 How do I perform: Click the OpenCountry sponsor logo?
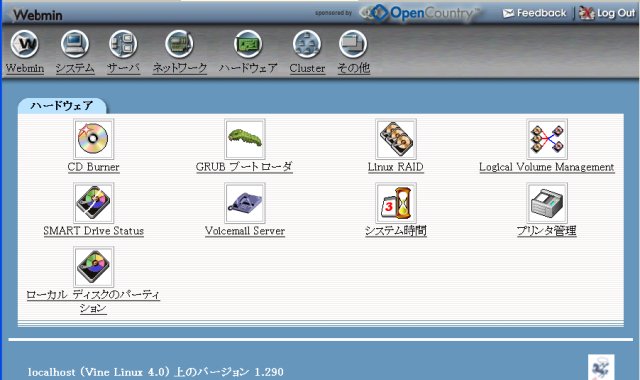pyautogui.click(x=419, y=13)
